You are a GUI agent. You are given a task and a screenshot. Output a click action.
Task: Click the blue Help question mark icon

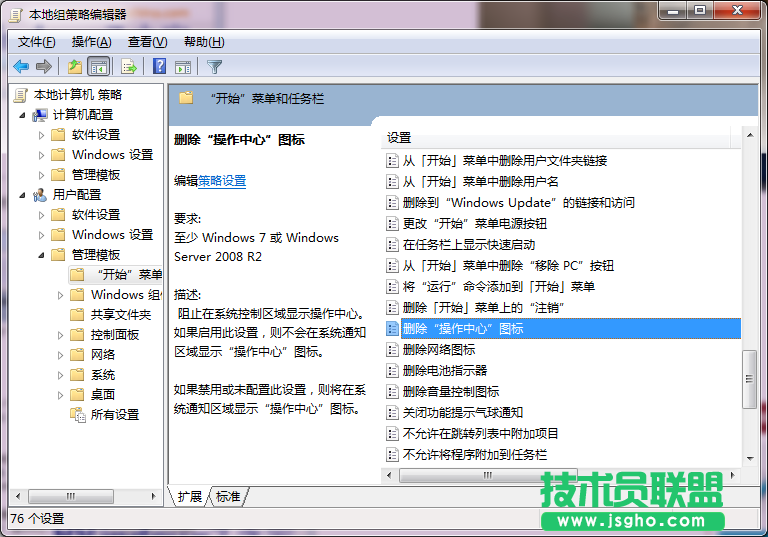(x=159, y=66)
